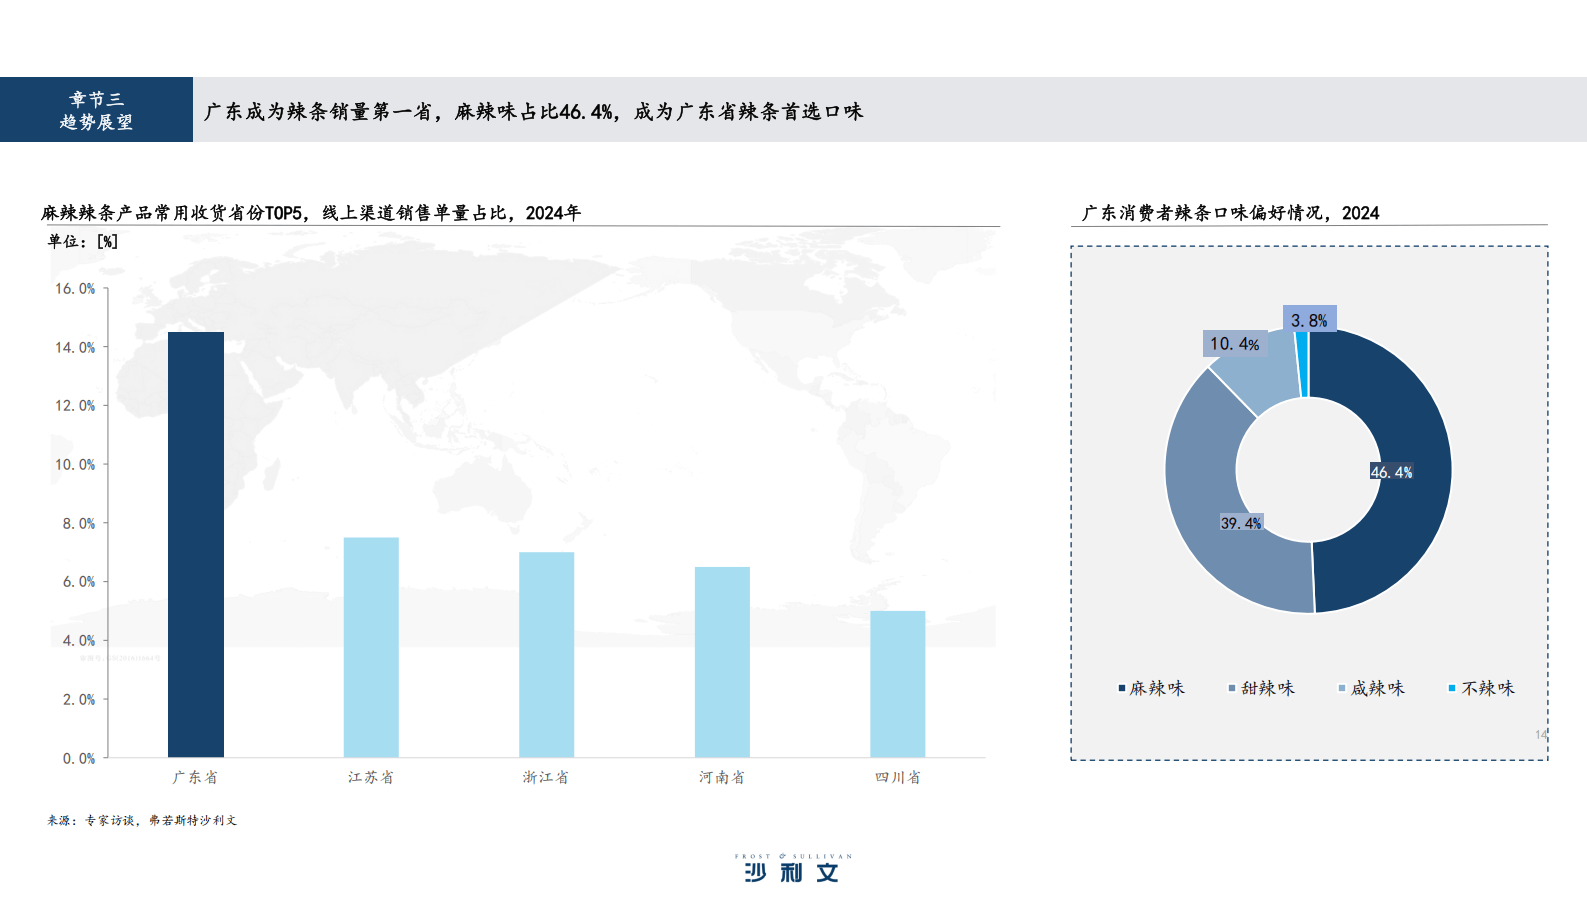Image resolution: width=1587 pixels, height=907 pixels.
Task: Select the 江苏省 bar in the chart
Action: coord(371,647)
